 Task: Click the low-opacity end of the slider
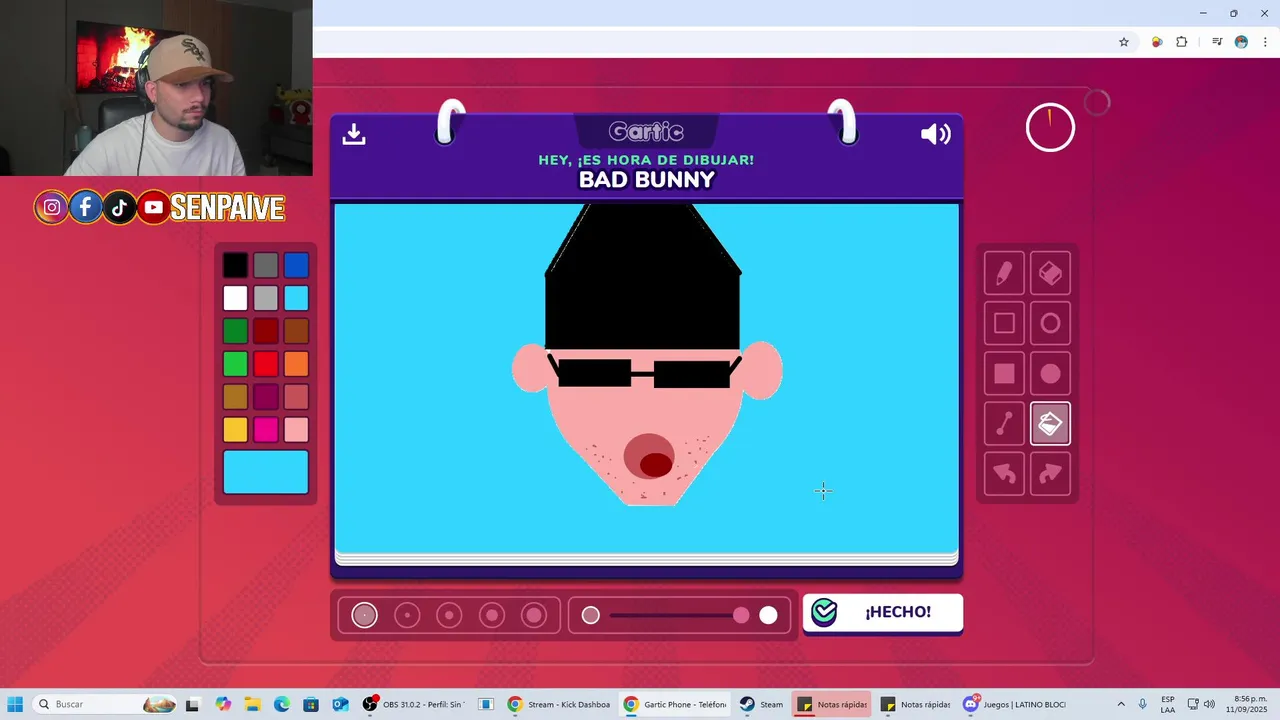(591, 615)
